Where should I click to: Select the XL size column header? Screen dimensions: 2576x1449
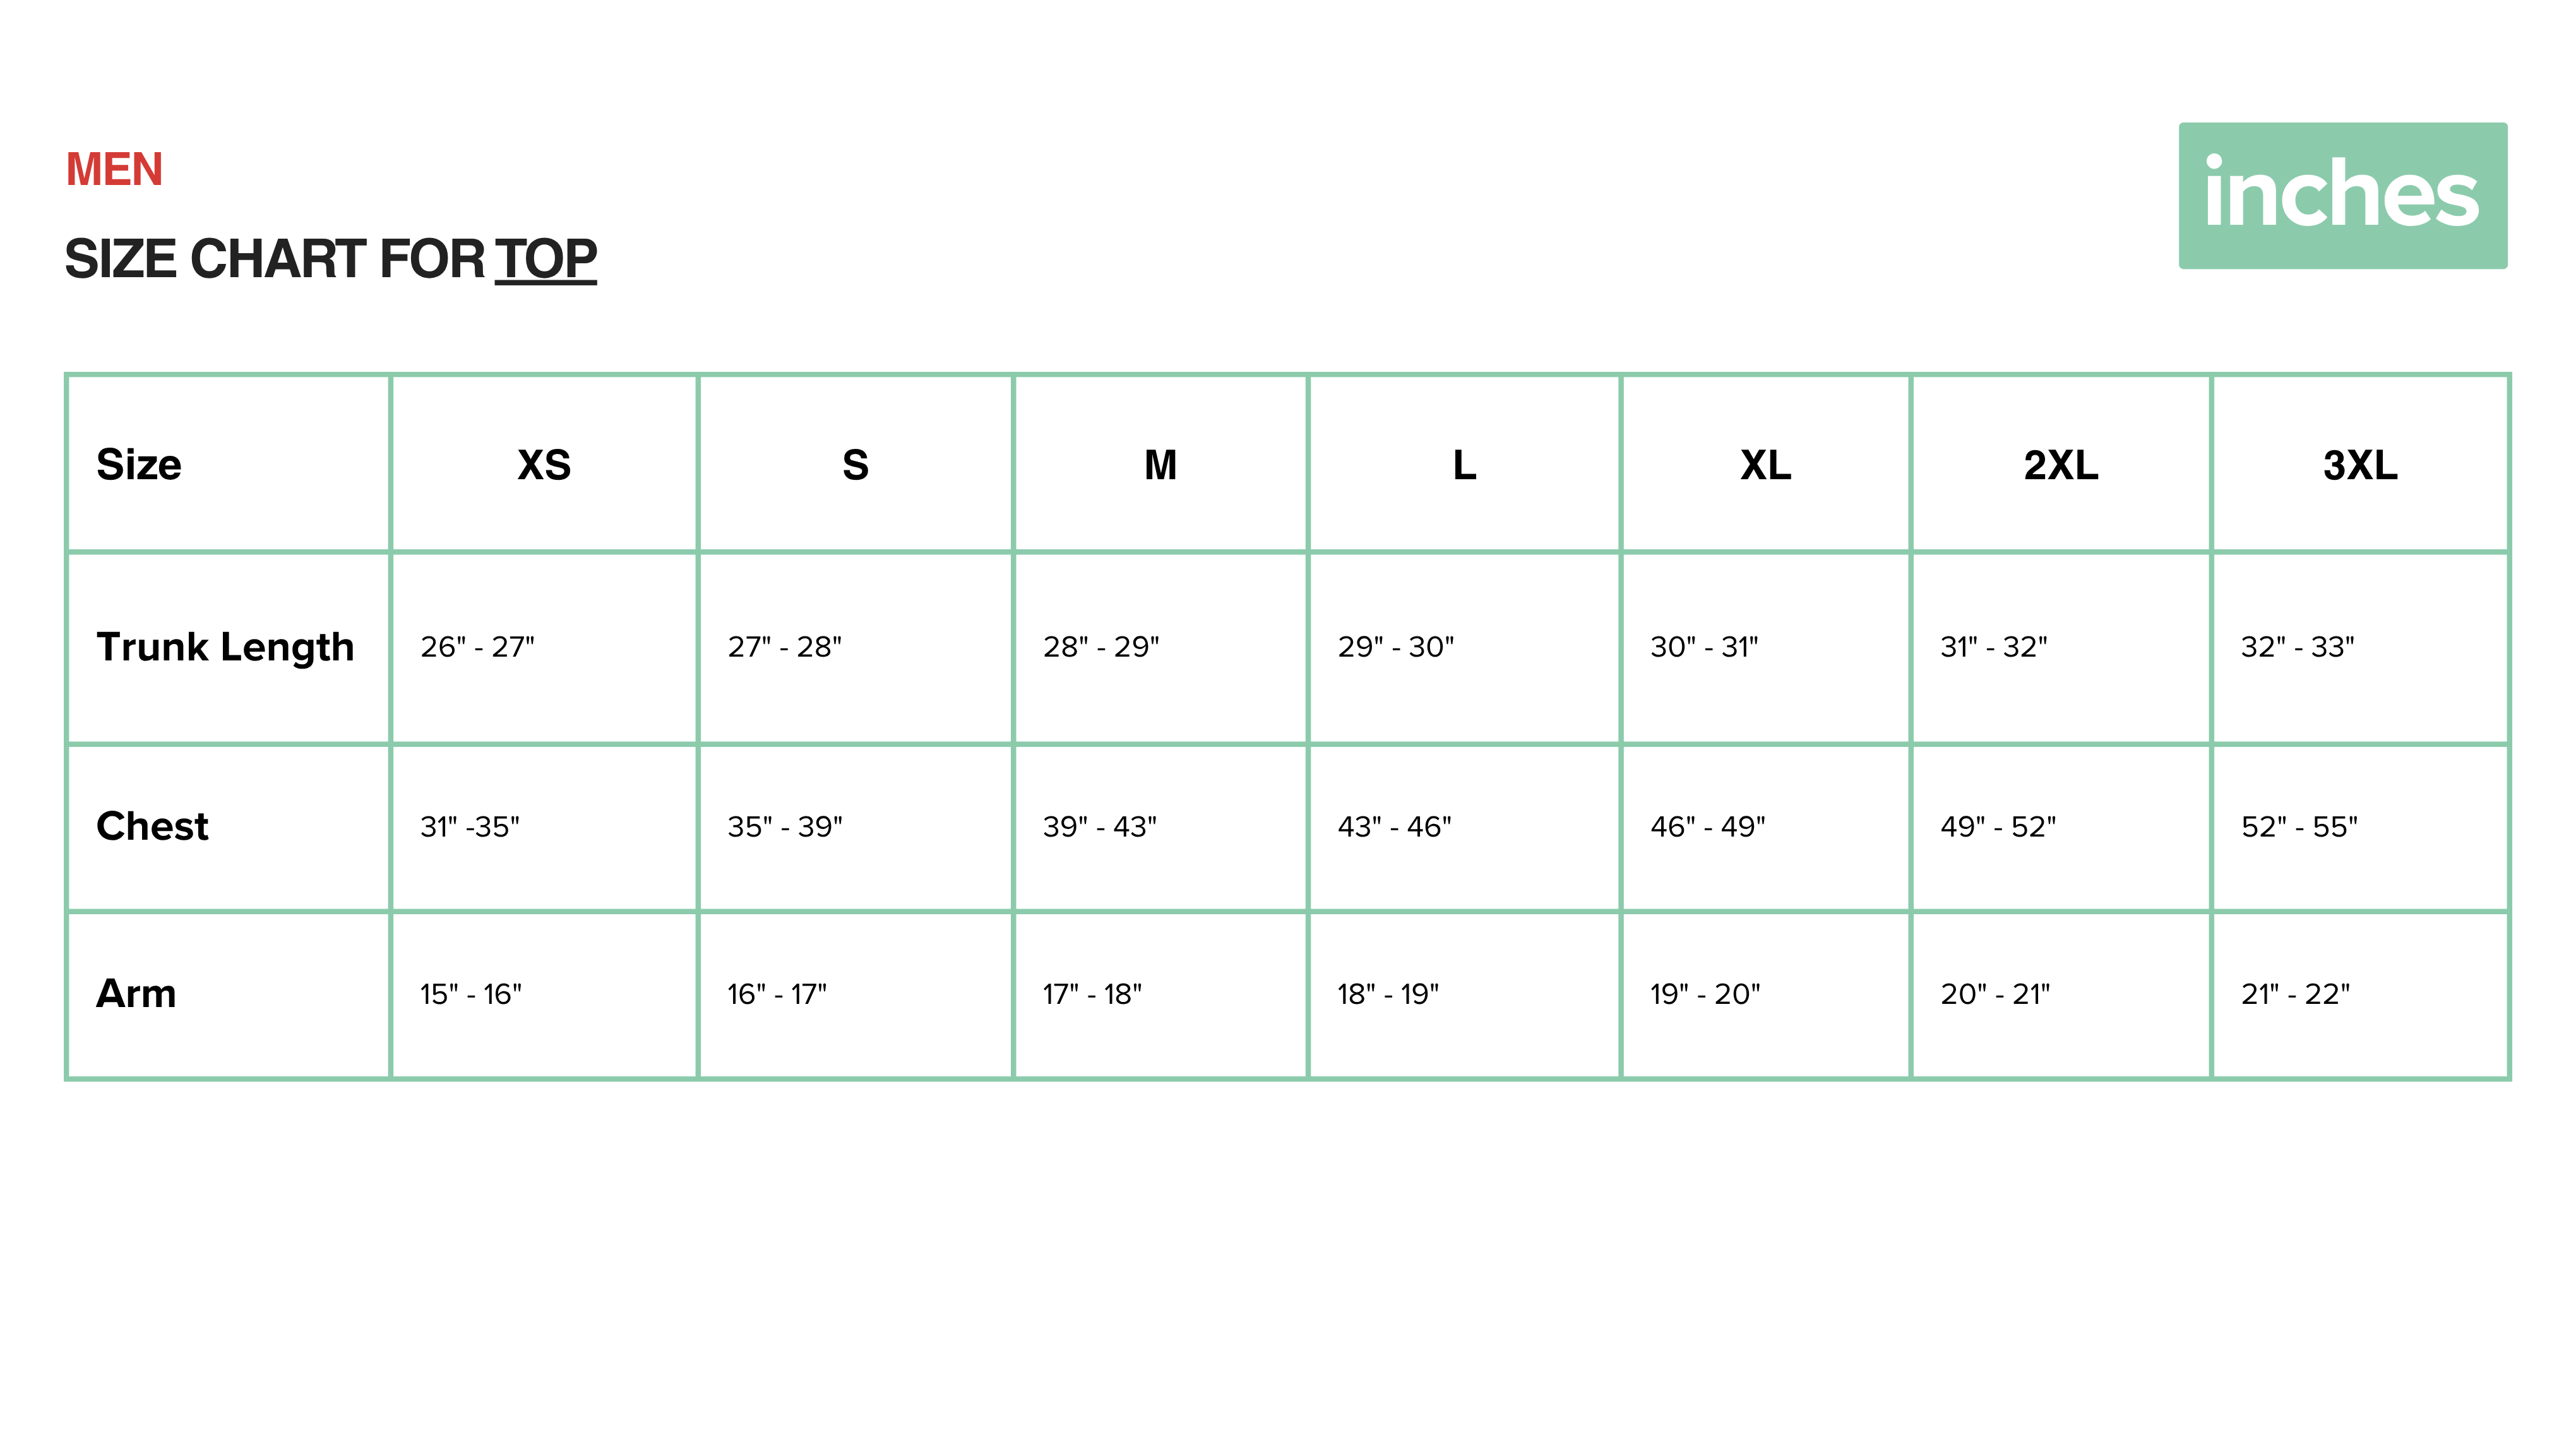tap(1765, 465)
